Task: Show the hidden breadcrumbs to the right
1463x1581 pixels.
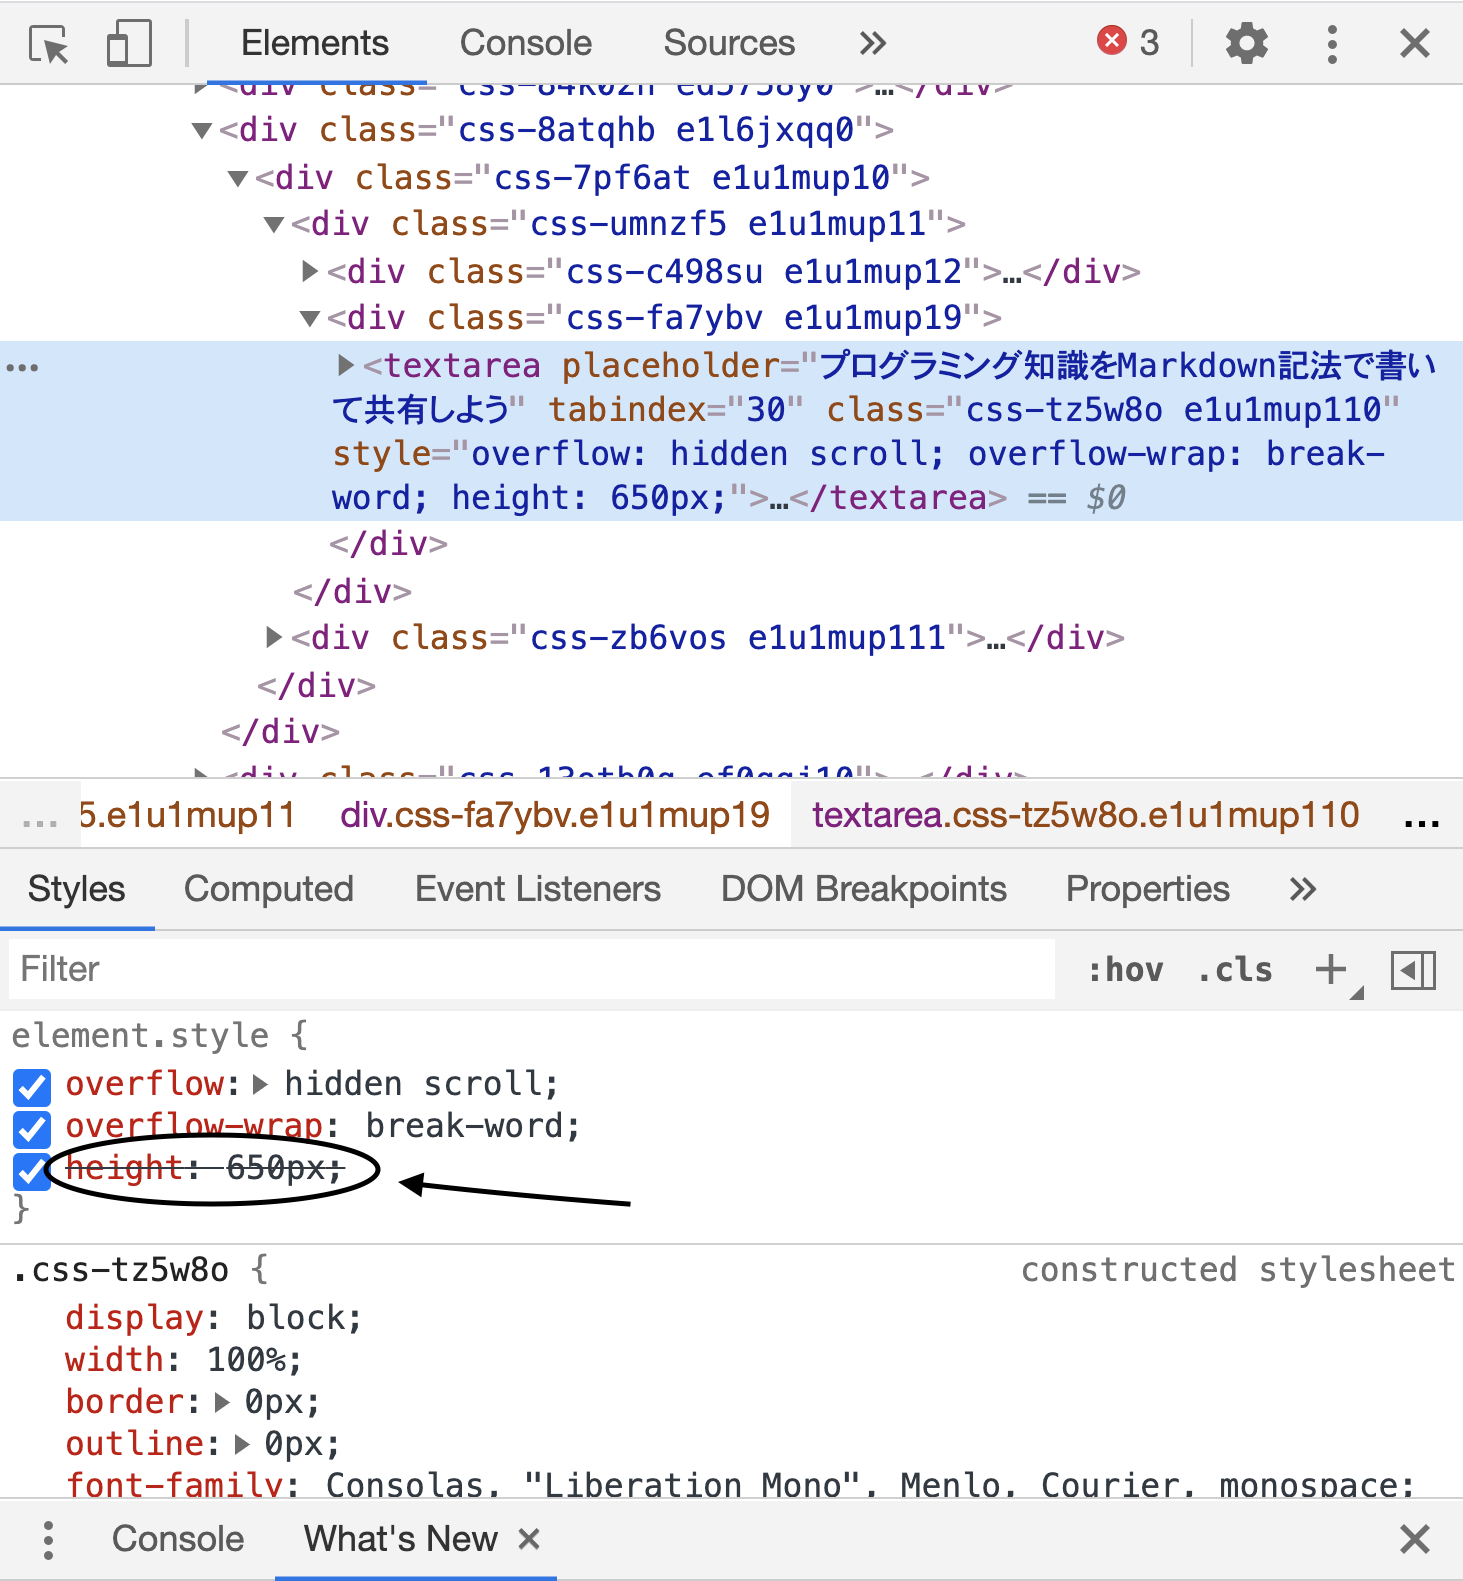Action: pyautogui.click(x=1422, y=822)
